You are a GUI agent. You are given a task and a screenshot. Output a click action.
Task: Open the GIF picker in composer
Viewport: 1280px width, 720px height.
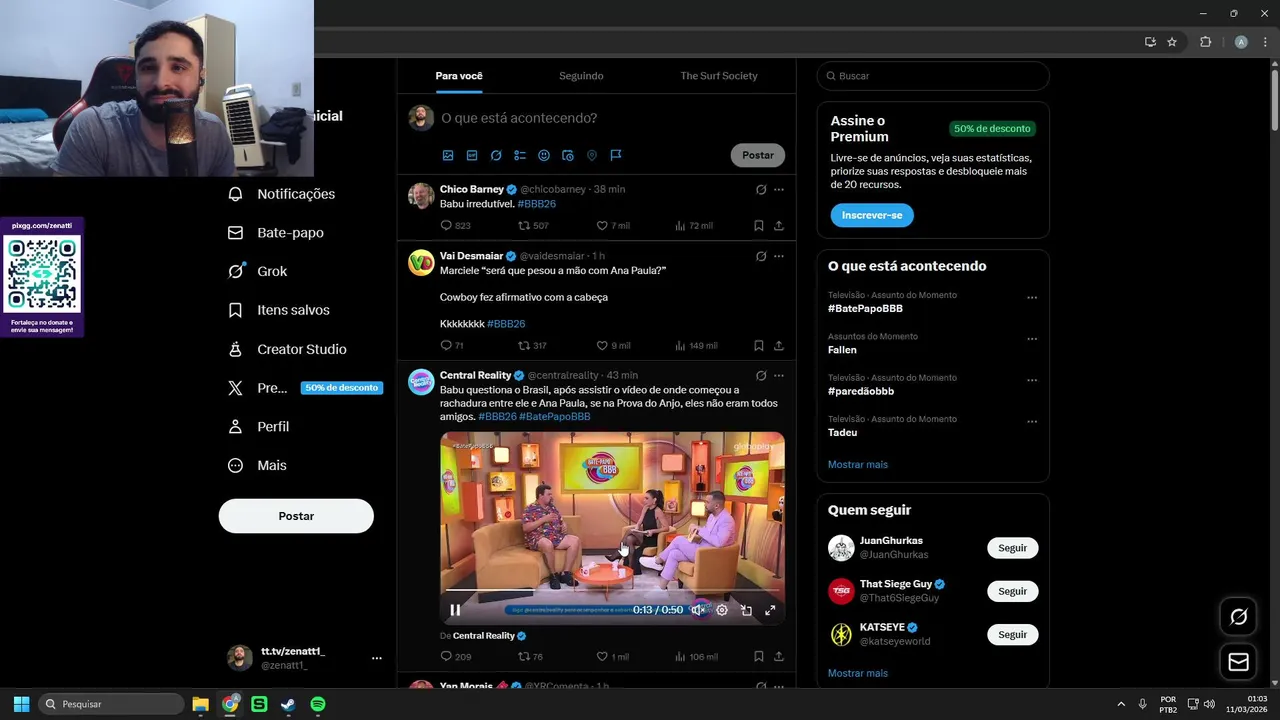472,155
